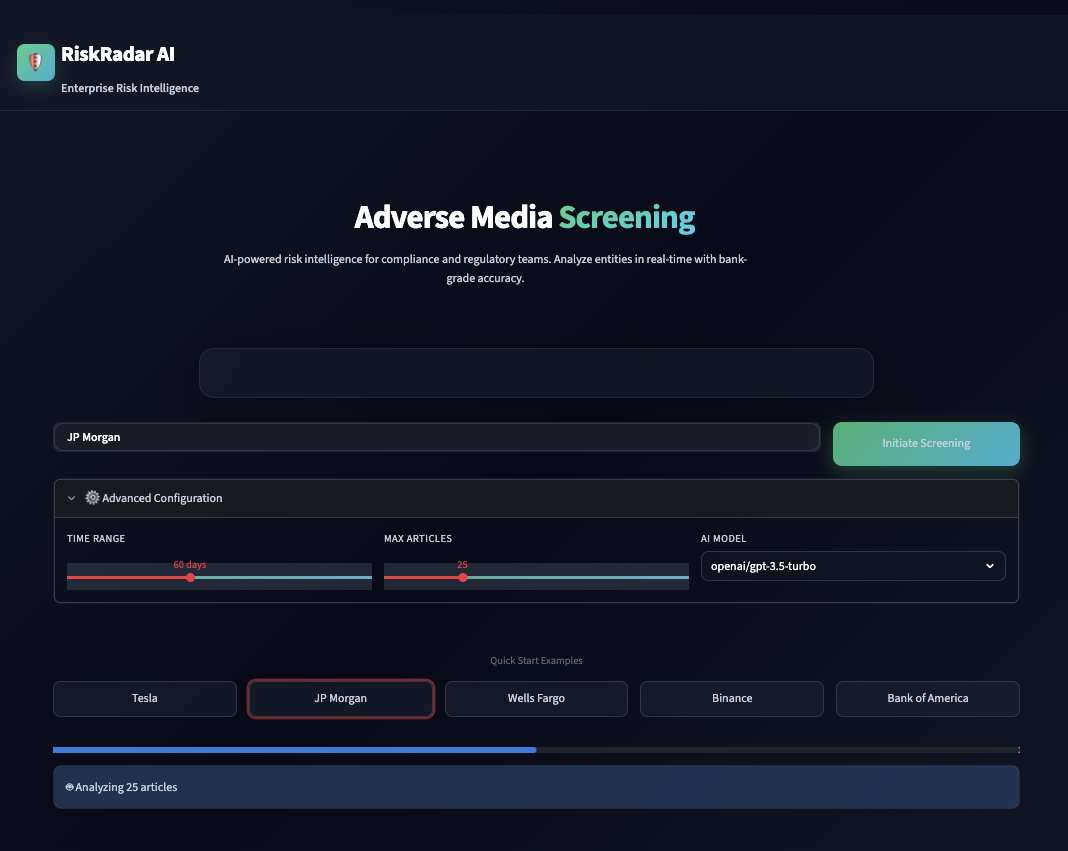Click the Advanced Configuration gear icon
Screen dimensions: 1068x851
tap(92, 497)
